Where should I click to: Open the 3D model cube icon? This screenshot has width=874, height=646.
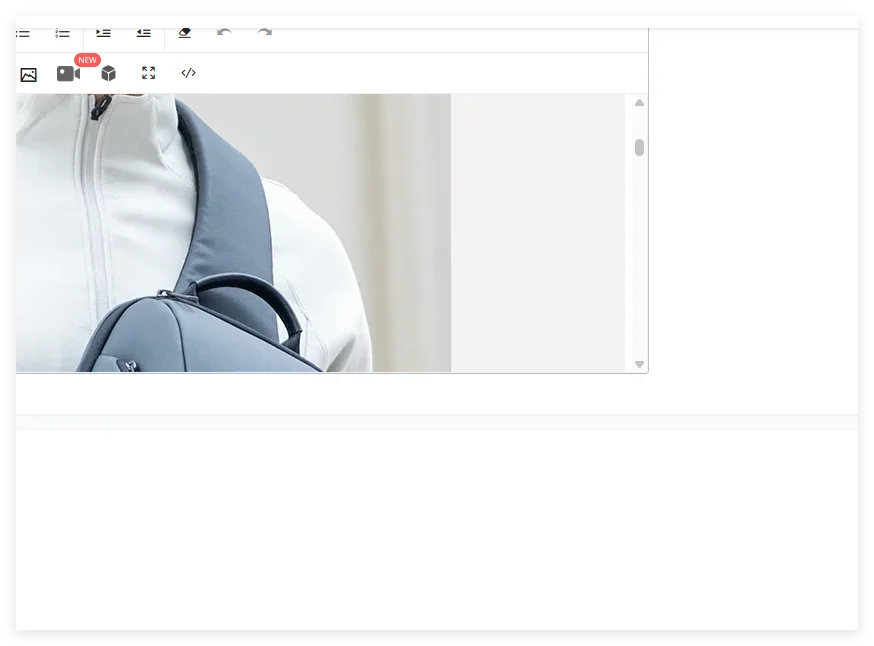click(x=109, y=74)
